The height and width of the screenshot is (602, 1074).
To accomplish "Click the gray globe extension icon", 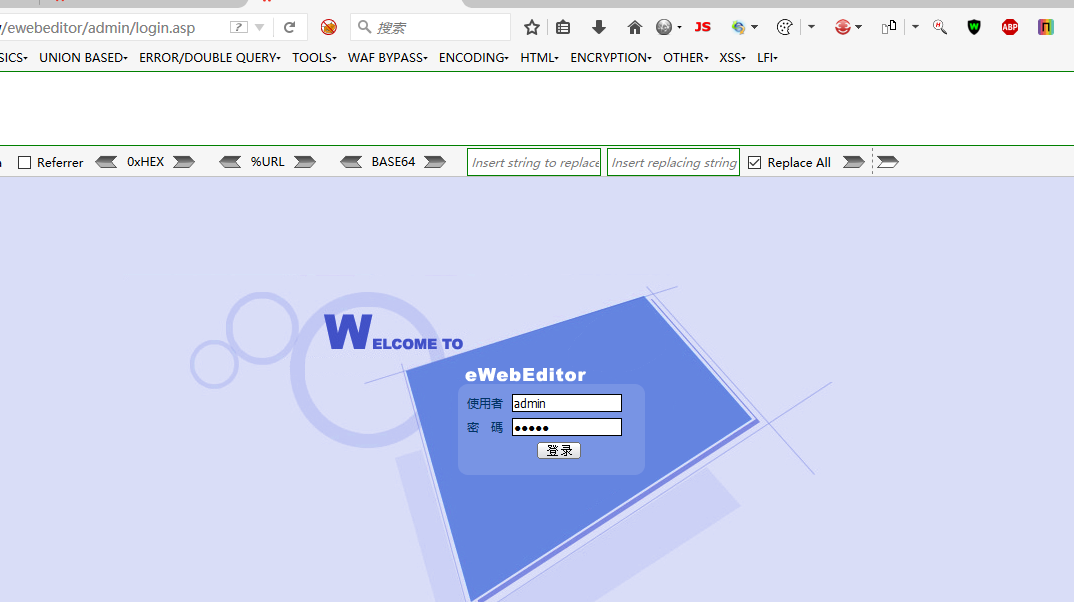I will 664,27.
